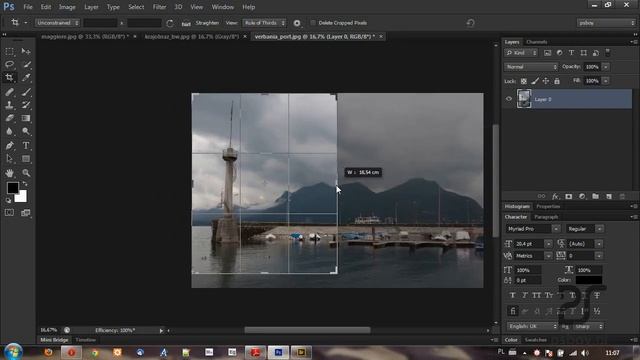Select the Rectangular Marquee tool
The height and width of the screenshot is (360, 640).
pyautogui.click(x=9, y=51)
